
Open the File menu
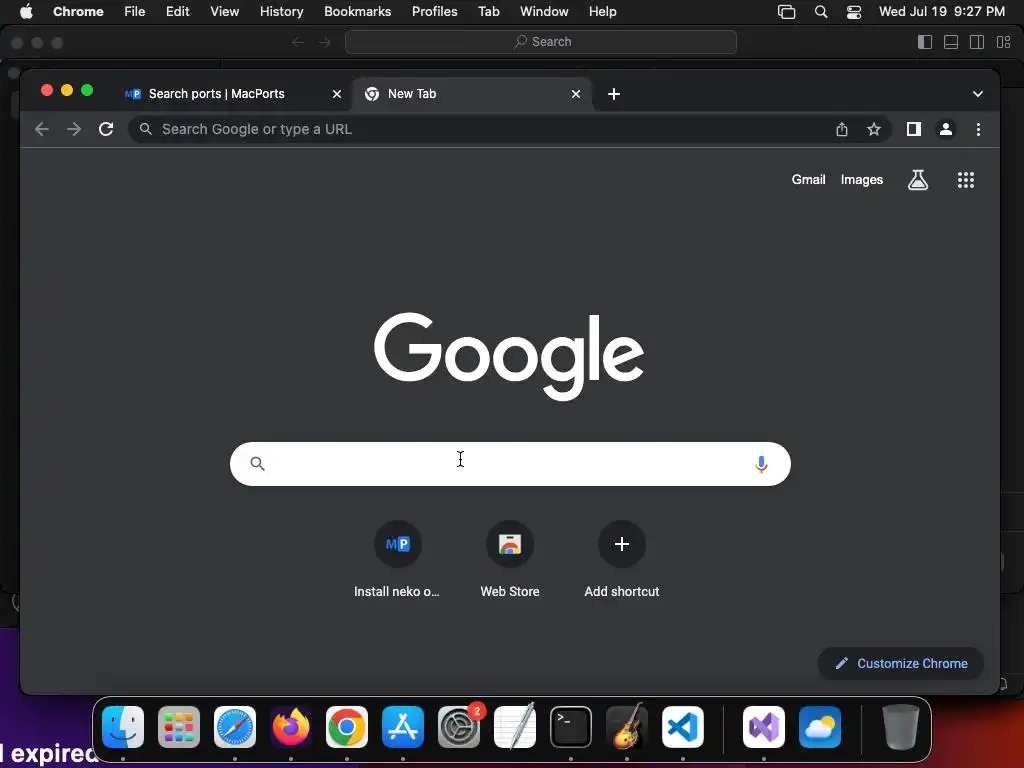(135, 11)
